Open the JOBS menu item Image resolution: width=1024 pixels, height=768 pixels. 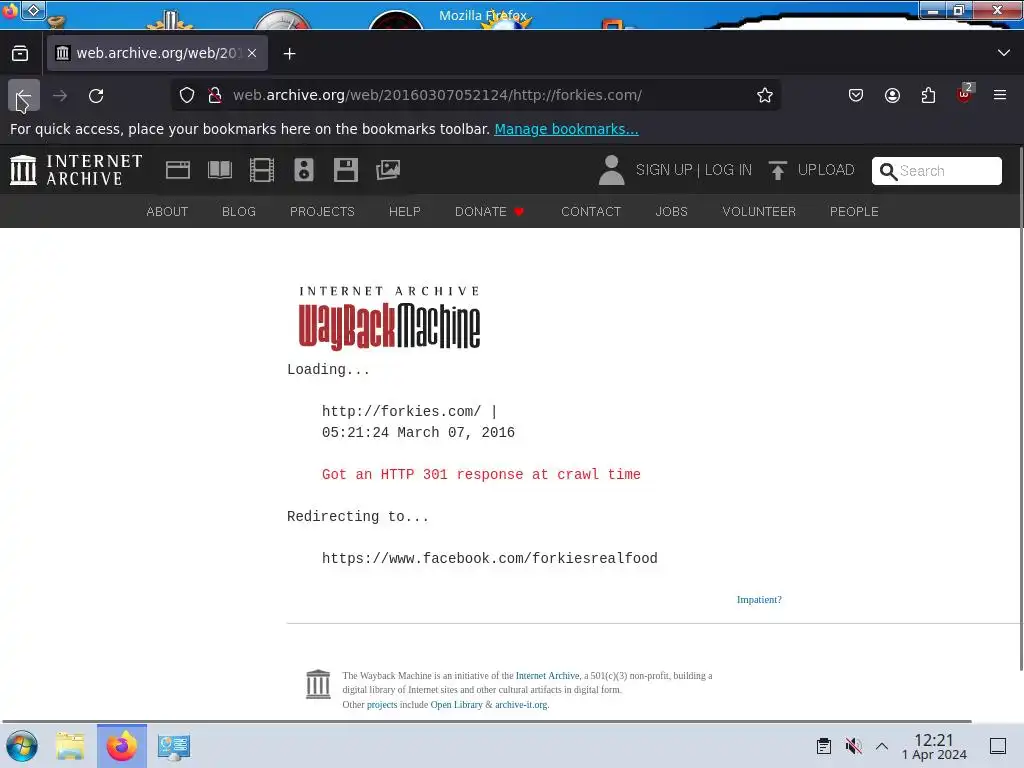point(671,212)
